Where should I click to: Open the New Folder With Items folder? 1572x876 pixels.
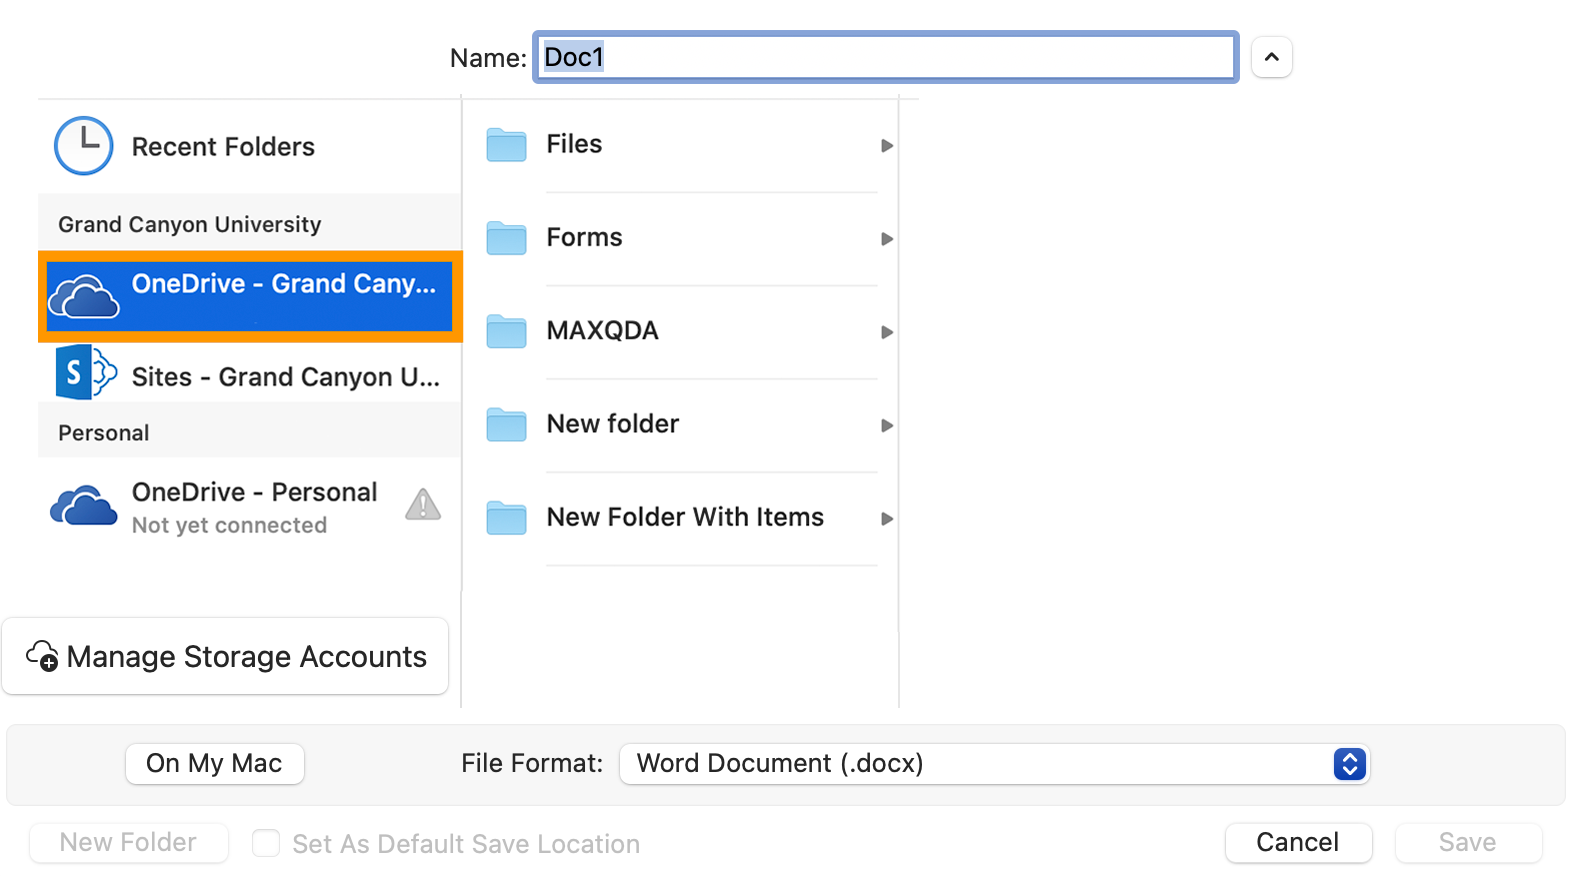coord(684,517)
